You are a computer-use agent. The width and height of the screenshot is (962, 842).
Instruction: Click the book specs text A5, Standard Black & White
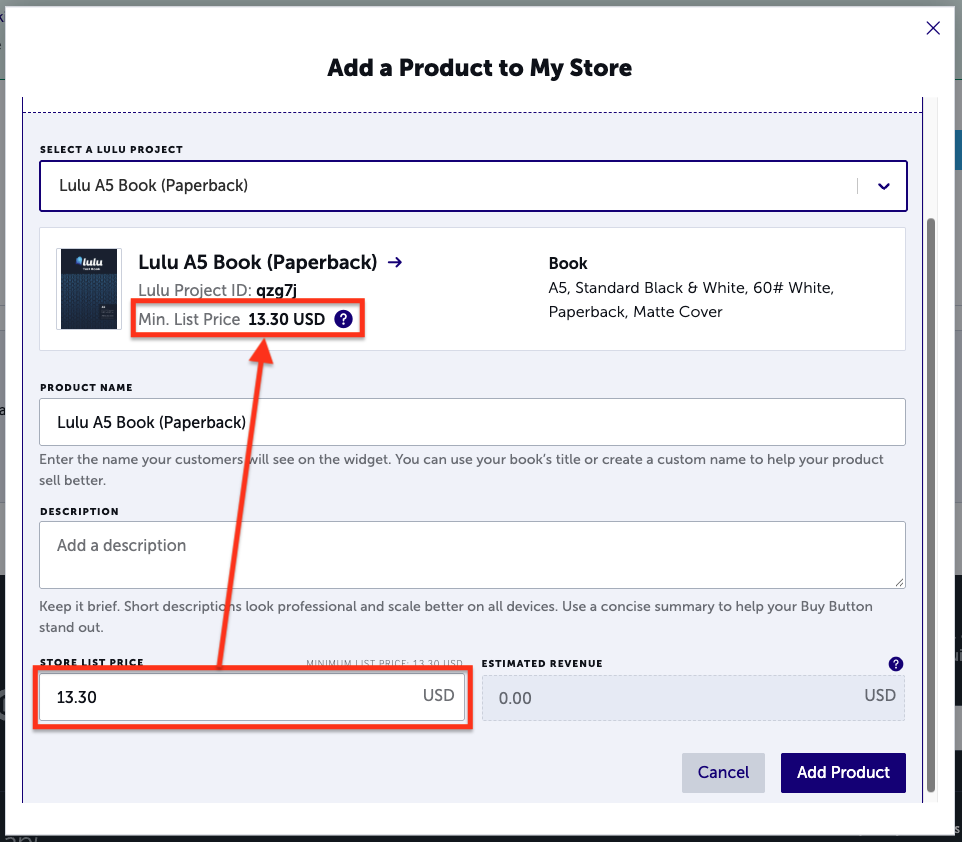[691, 300]
